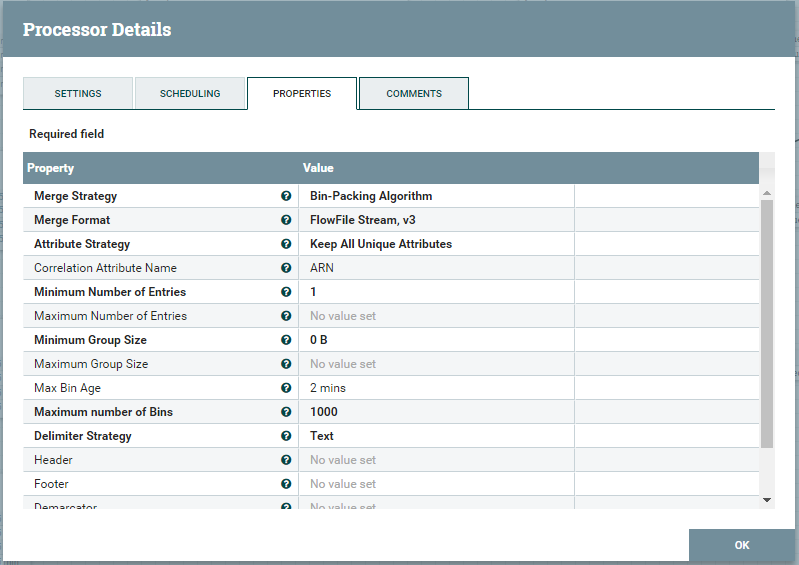Viewport: 799px width, 565px height.
Task: Click help icon for Maximum Group Size
Action: click(x=286, y=364)
